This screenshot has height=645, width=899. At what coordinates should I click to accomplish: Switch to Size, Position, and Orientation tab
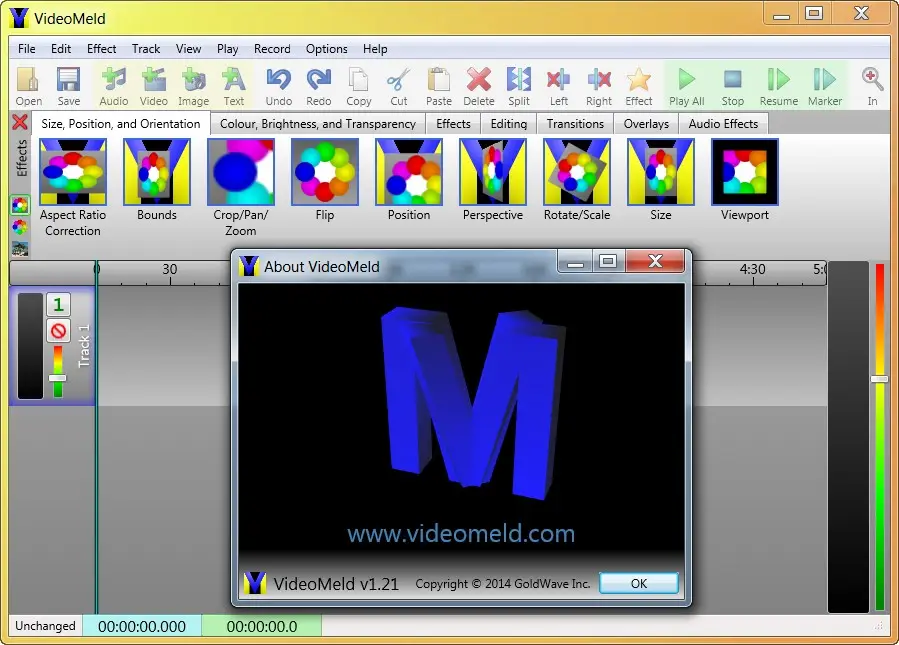pyautogui.click(x=120, y=124)
